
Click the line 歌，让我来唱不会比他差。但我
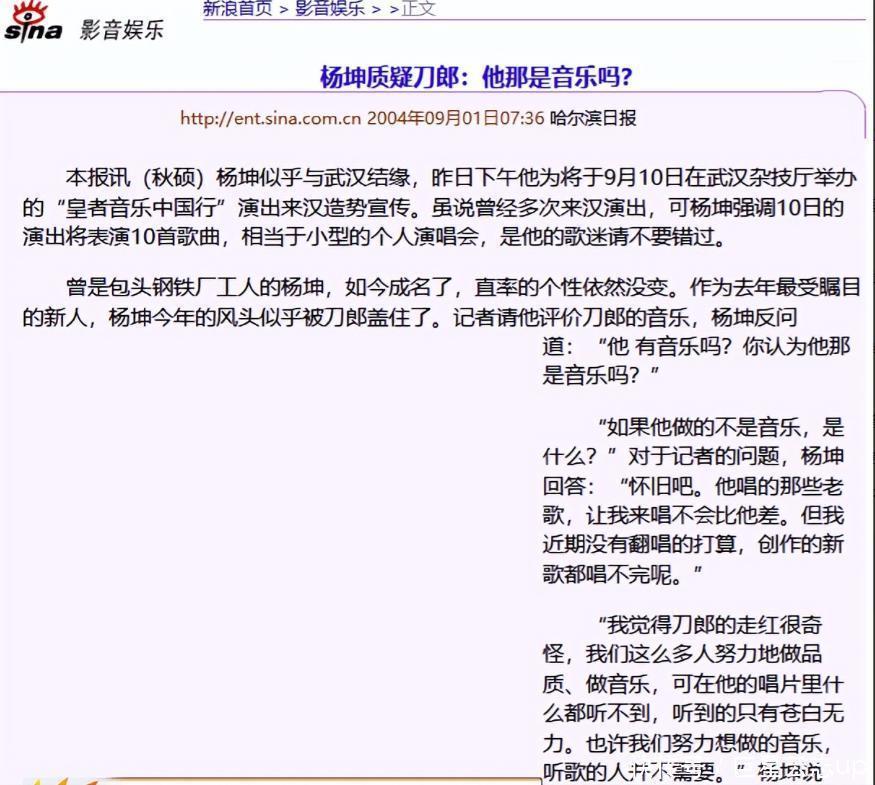pyautogui.click(x=693, y=516)
